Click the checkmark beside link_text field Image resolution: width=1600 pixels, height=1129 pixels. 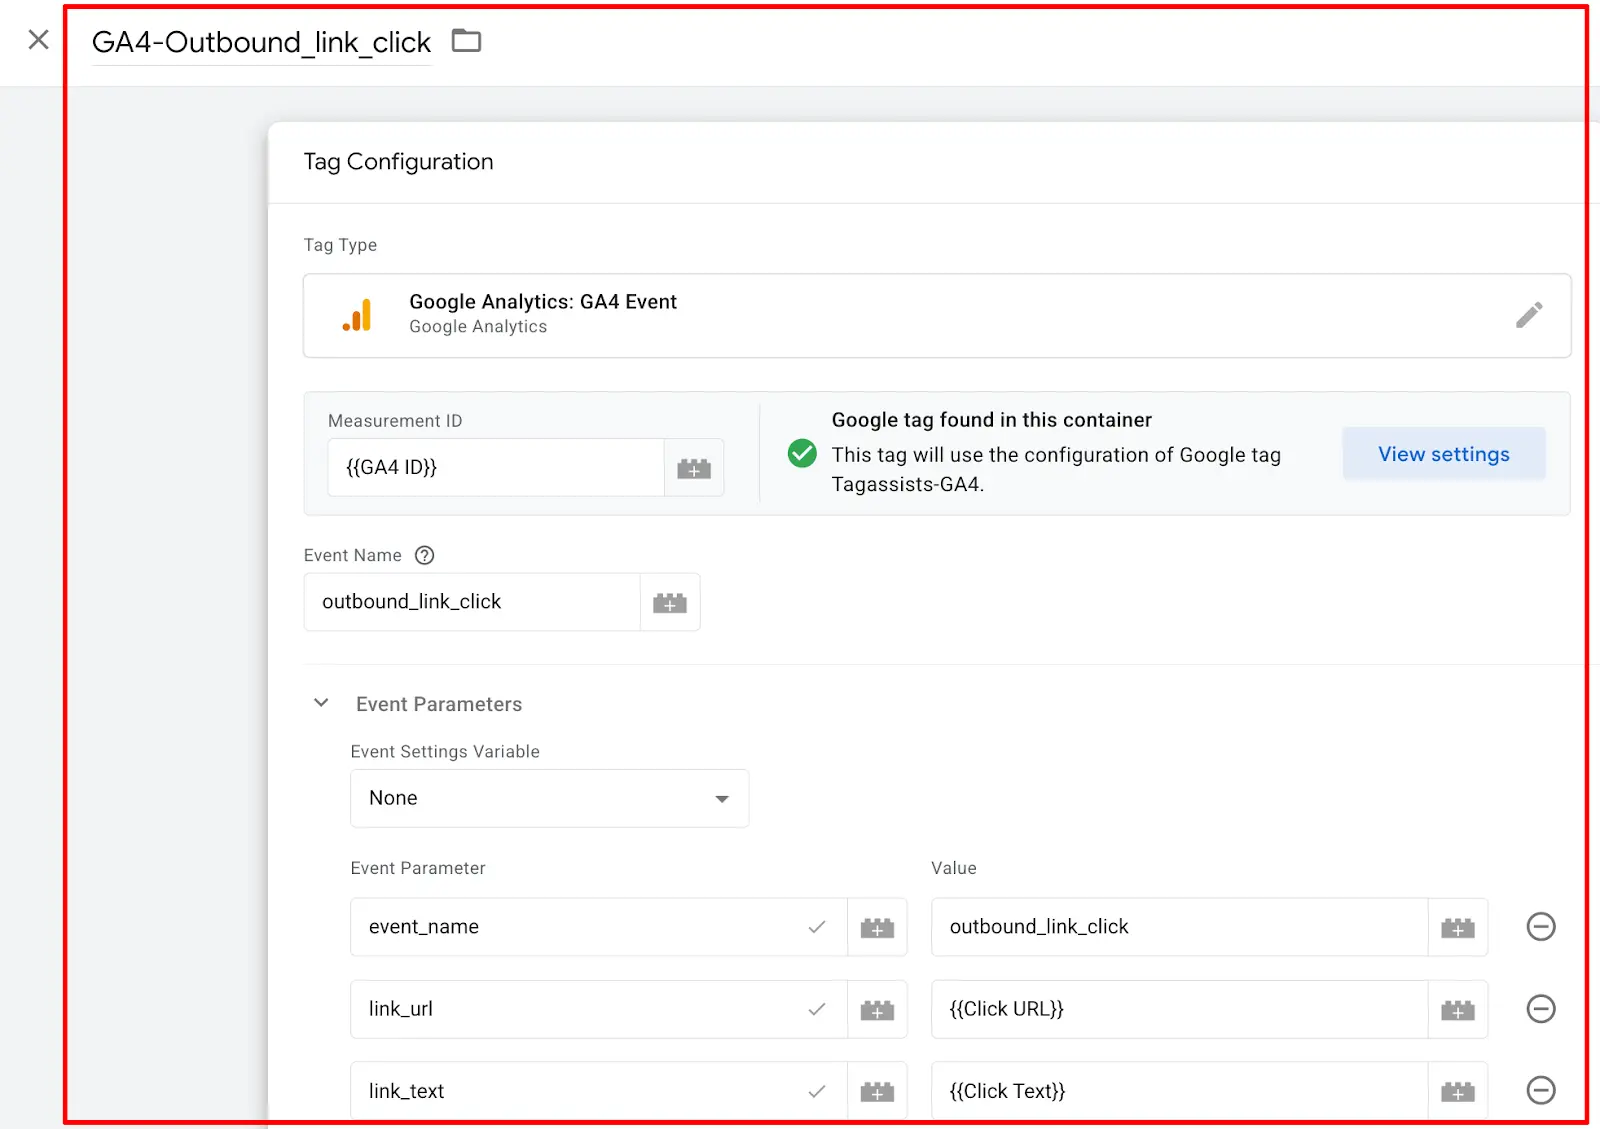pos(818,1091)
